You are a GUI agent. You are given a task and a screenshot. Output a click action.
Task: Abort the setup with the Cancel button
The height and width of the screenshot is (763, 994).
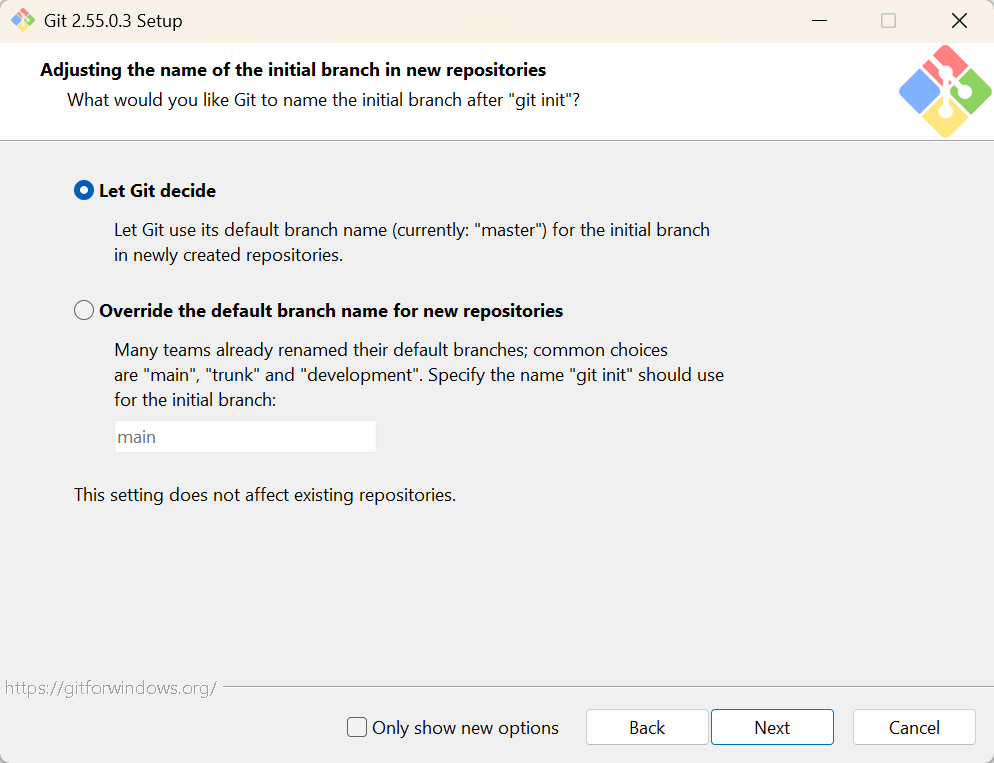point(914,727)
